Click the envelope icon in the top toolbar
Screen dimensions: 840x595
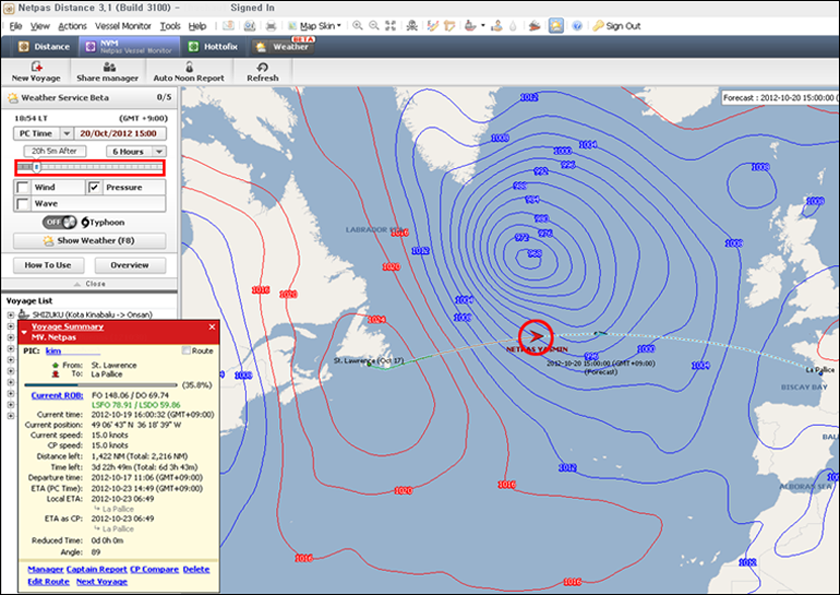(229, 26)
